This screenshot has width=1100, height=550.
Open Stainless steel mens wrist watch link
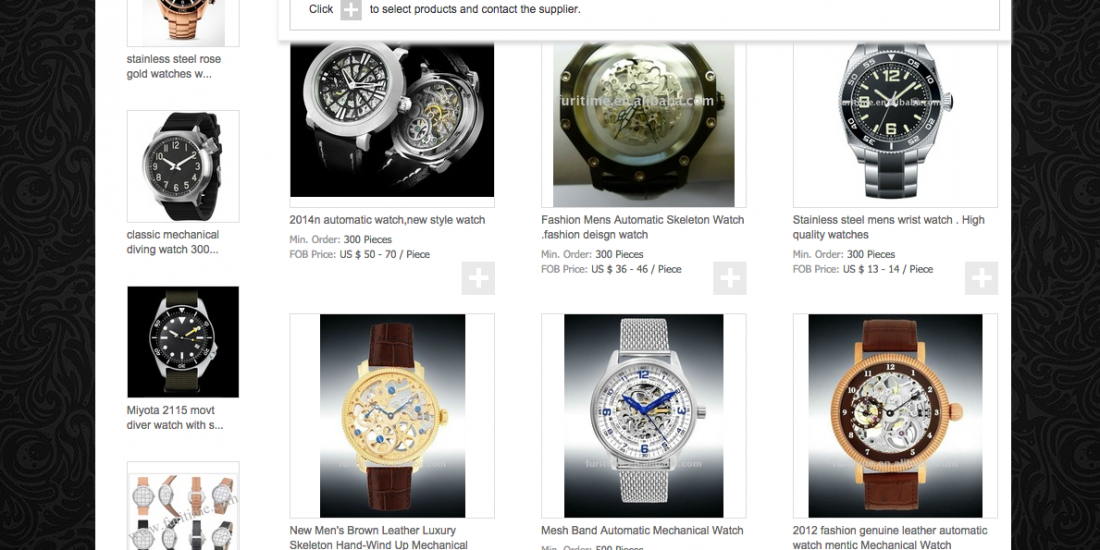[x=888, y=227]
